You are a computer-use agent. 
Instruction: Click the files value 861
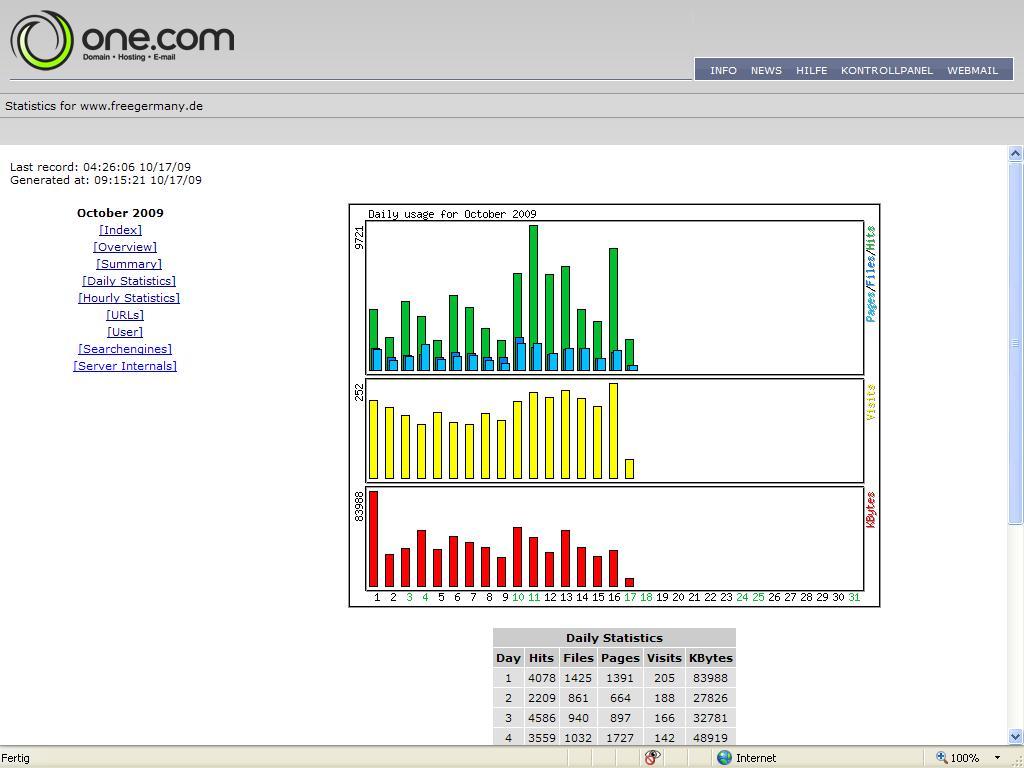(578, 698)
